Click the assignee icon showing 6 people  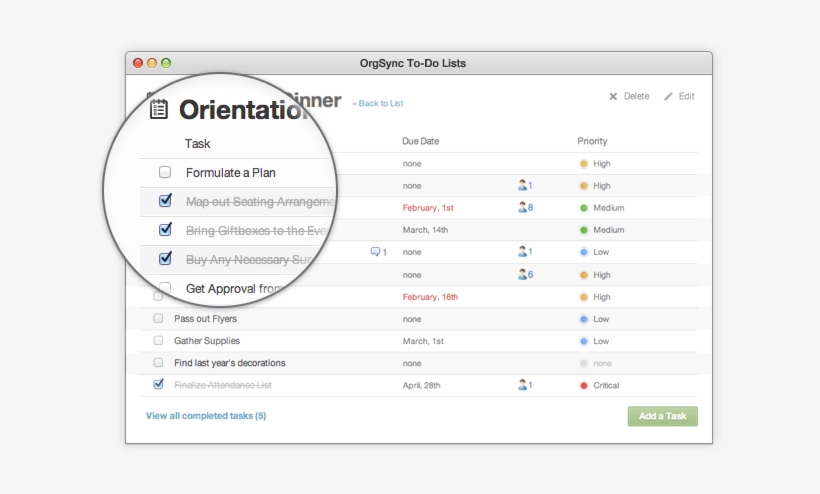pos(522,274)
